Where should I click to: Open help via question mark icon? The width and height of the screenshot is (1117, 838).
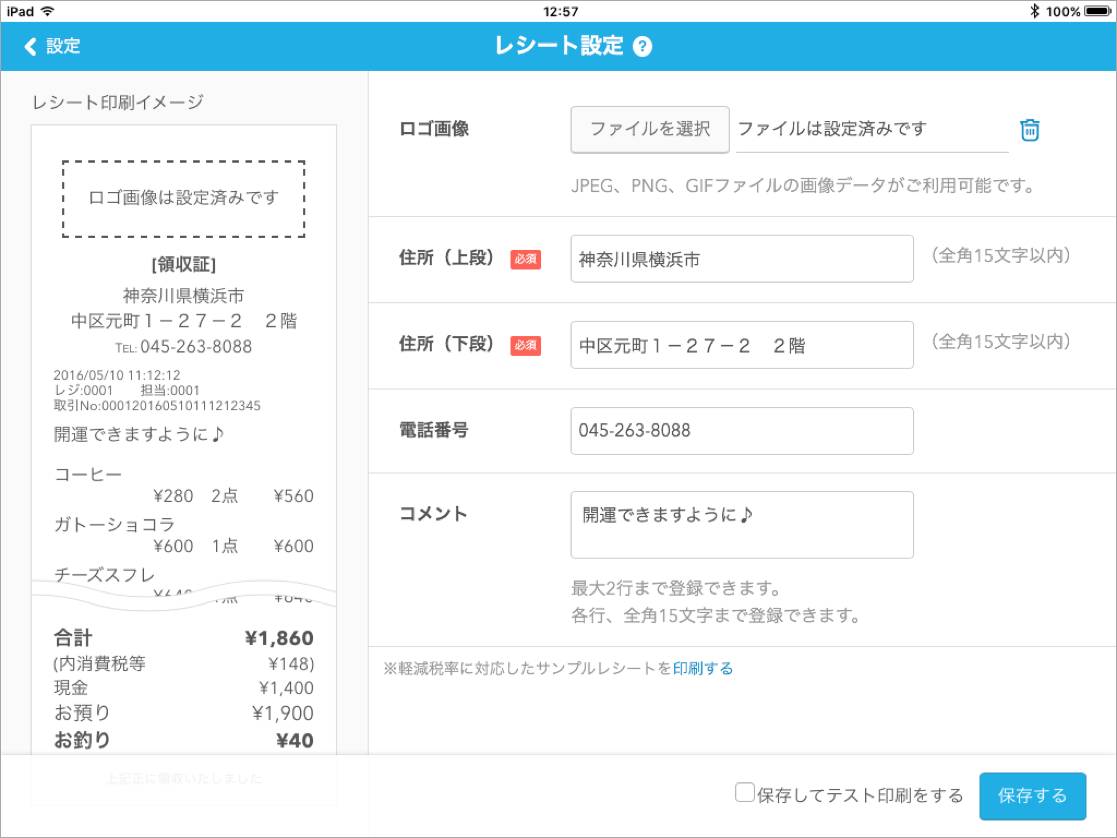coord(643,47)
